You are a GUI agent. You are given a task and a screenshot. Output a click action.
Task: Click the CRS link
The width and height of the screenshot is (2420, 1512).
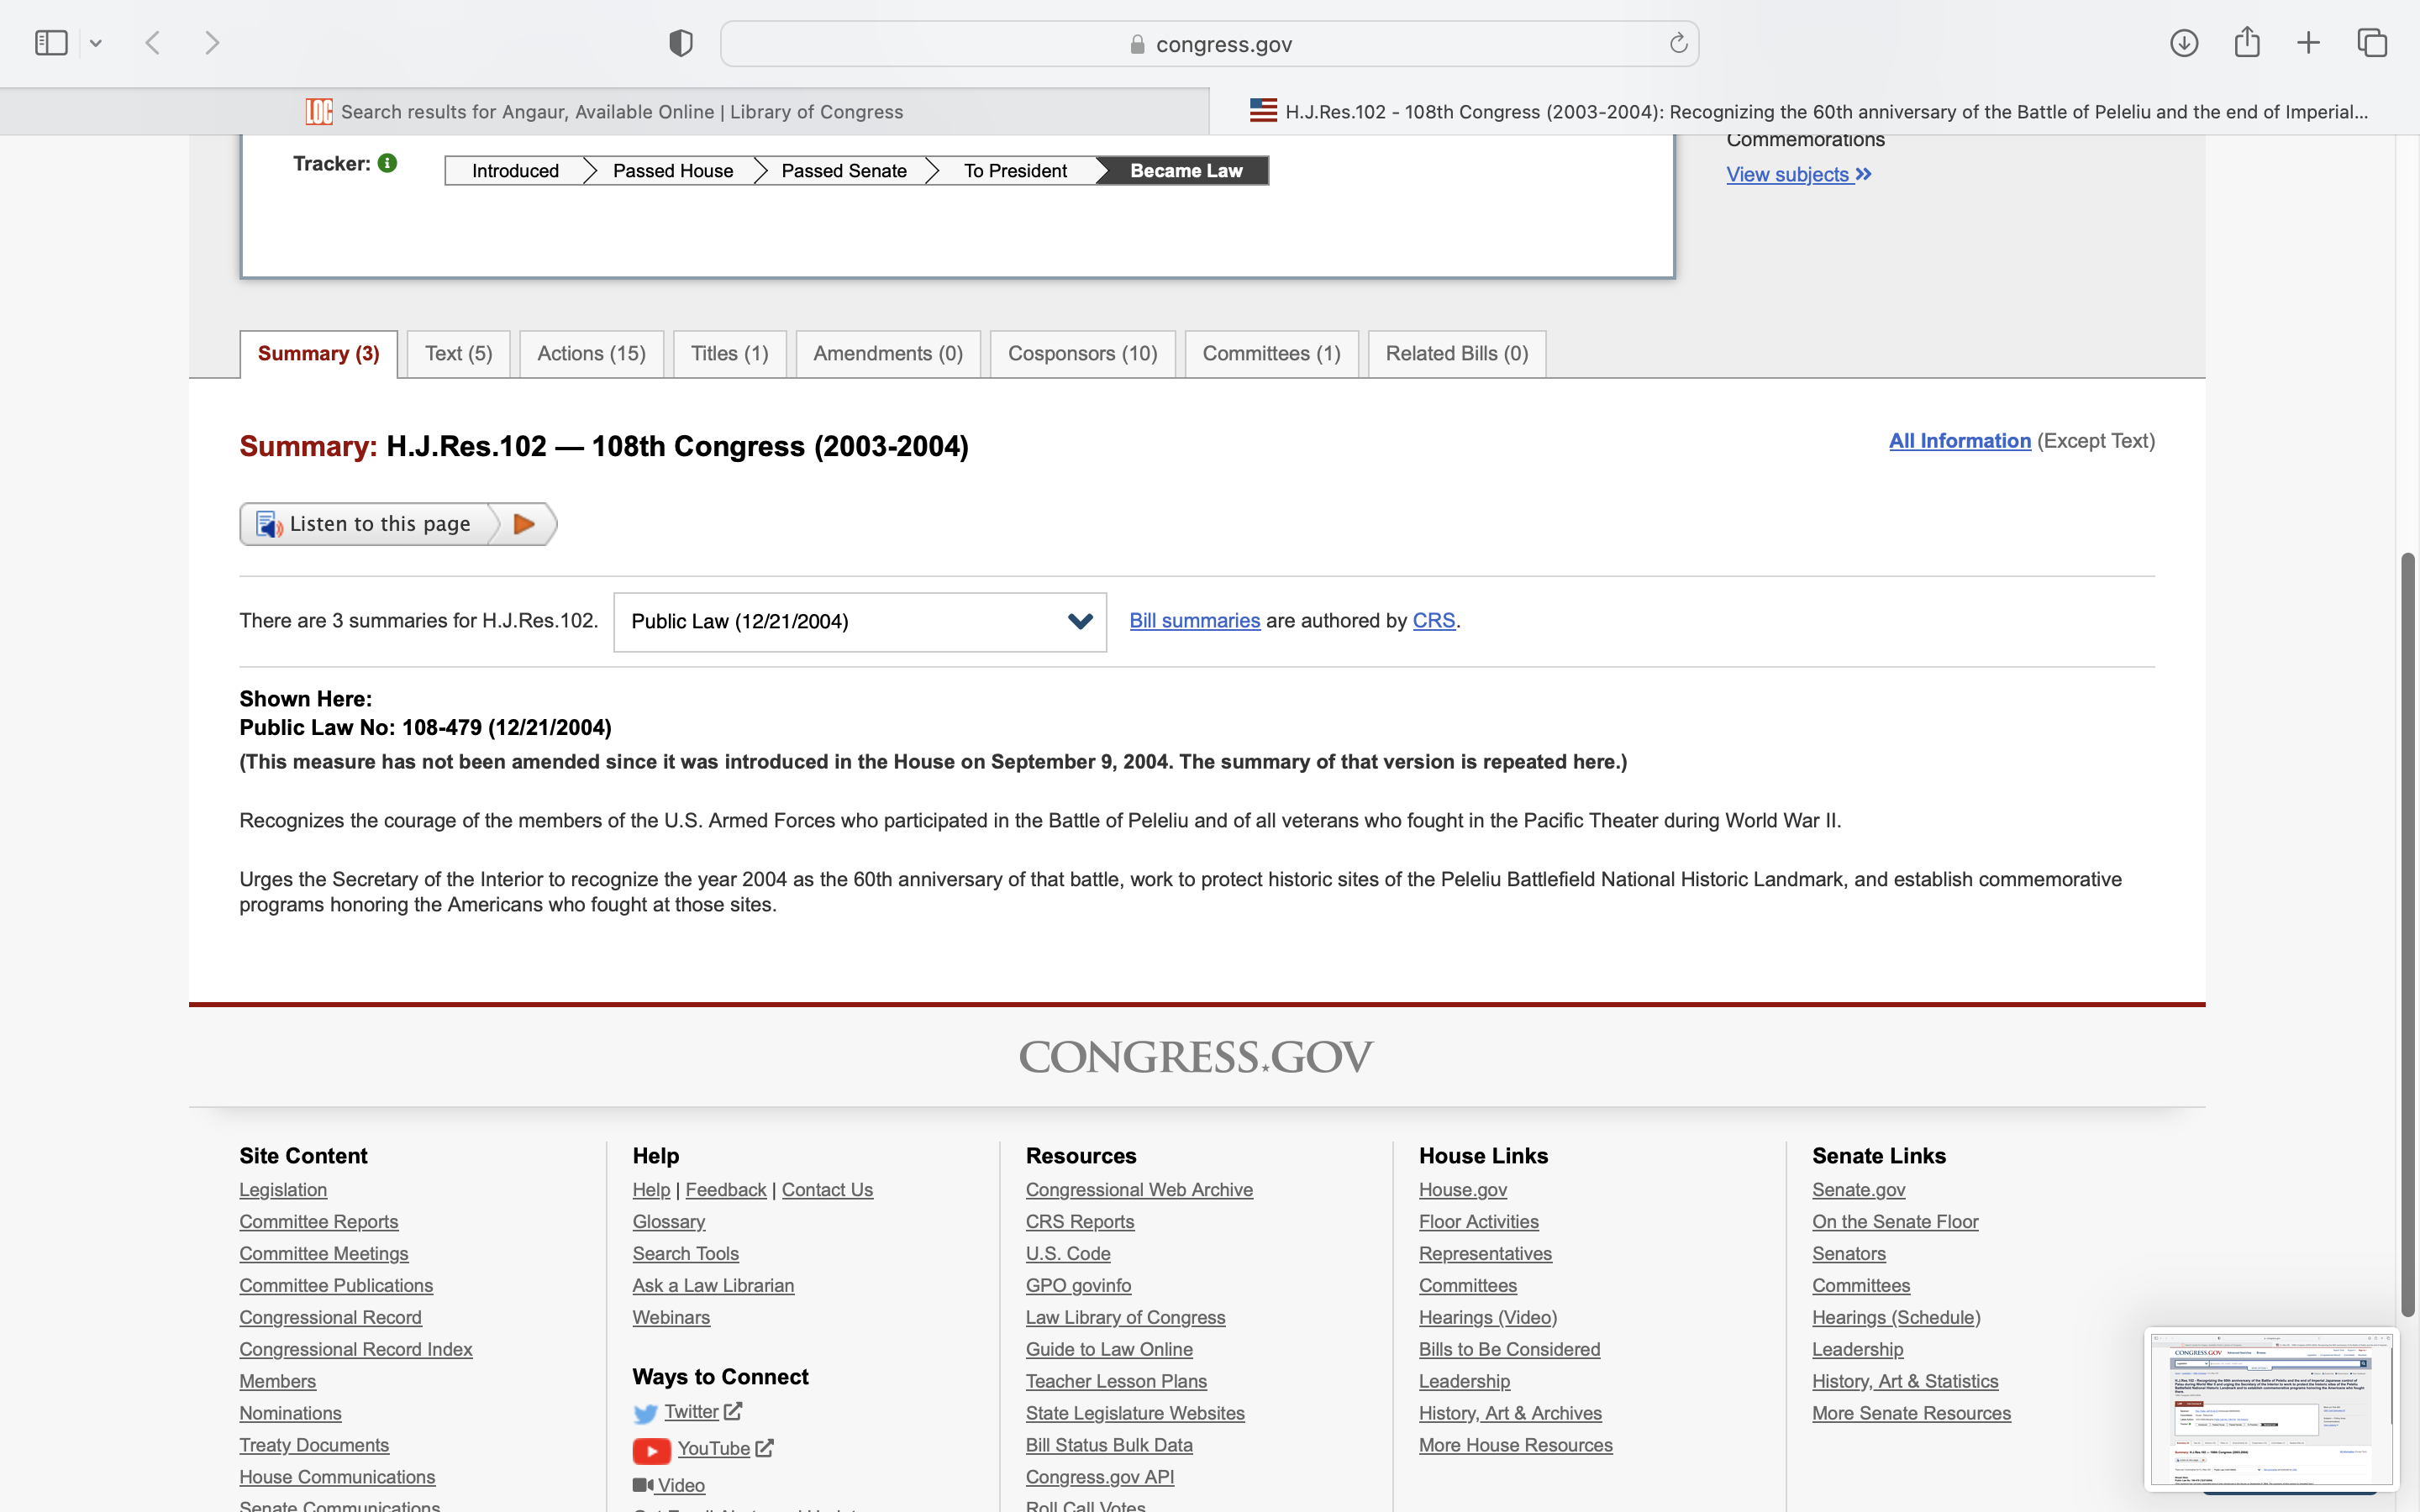point(1433,621)
